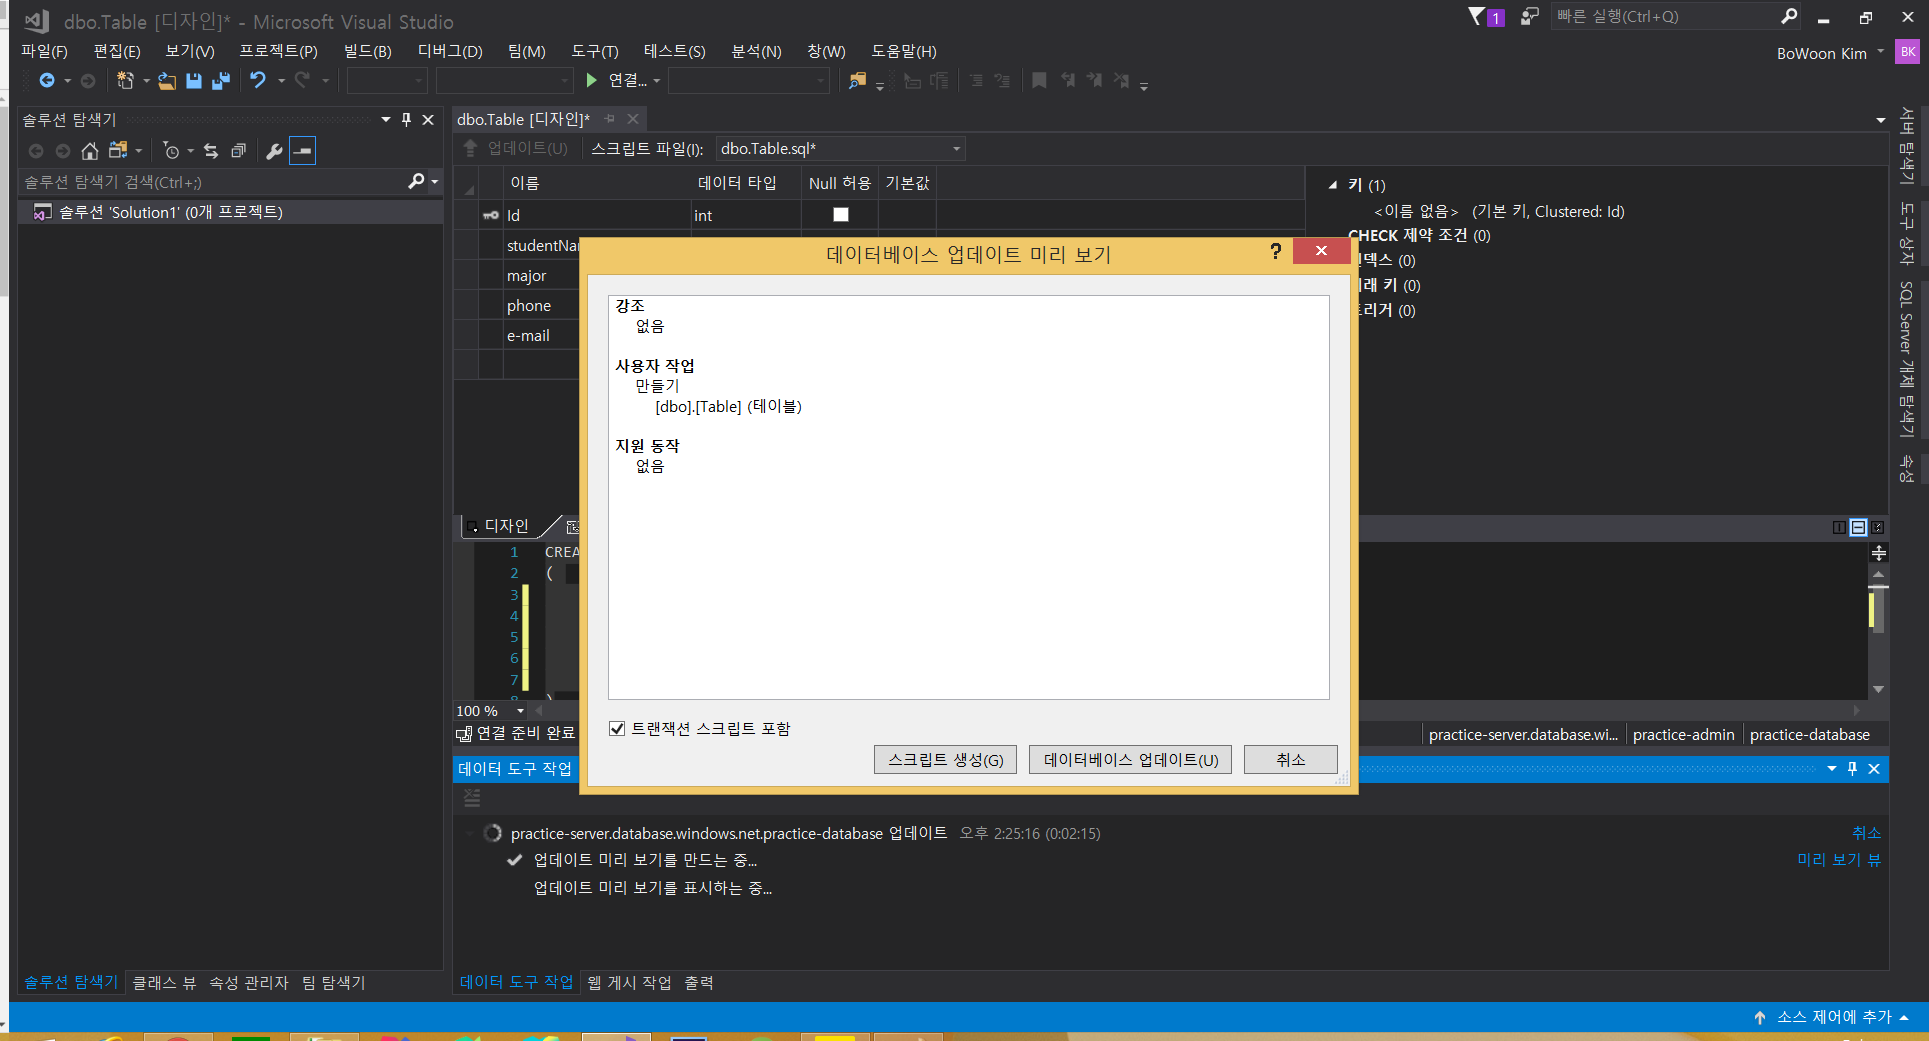Viewport: 1929px width, 1041px height.
Task: Open the Solution Explorer window options dropdown
Action: 386,120
